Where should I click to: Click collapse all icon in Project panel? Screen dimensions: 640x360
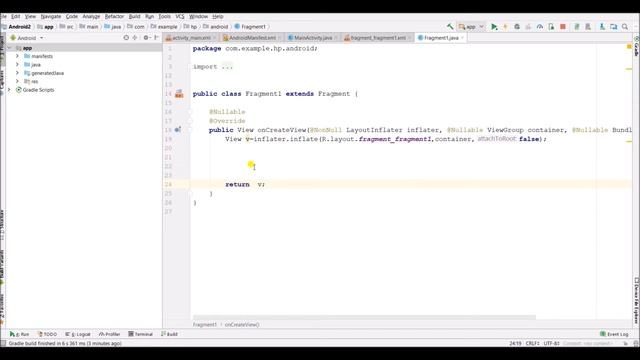[x=135, y=38]
